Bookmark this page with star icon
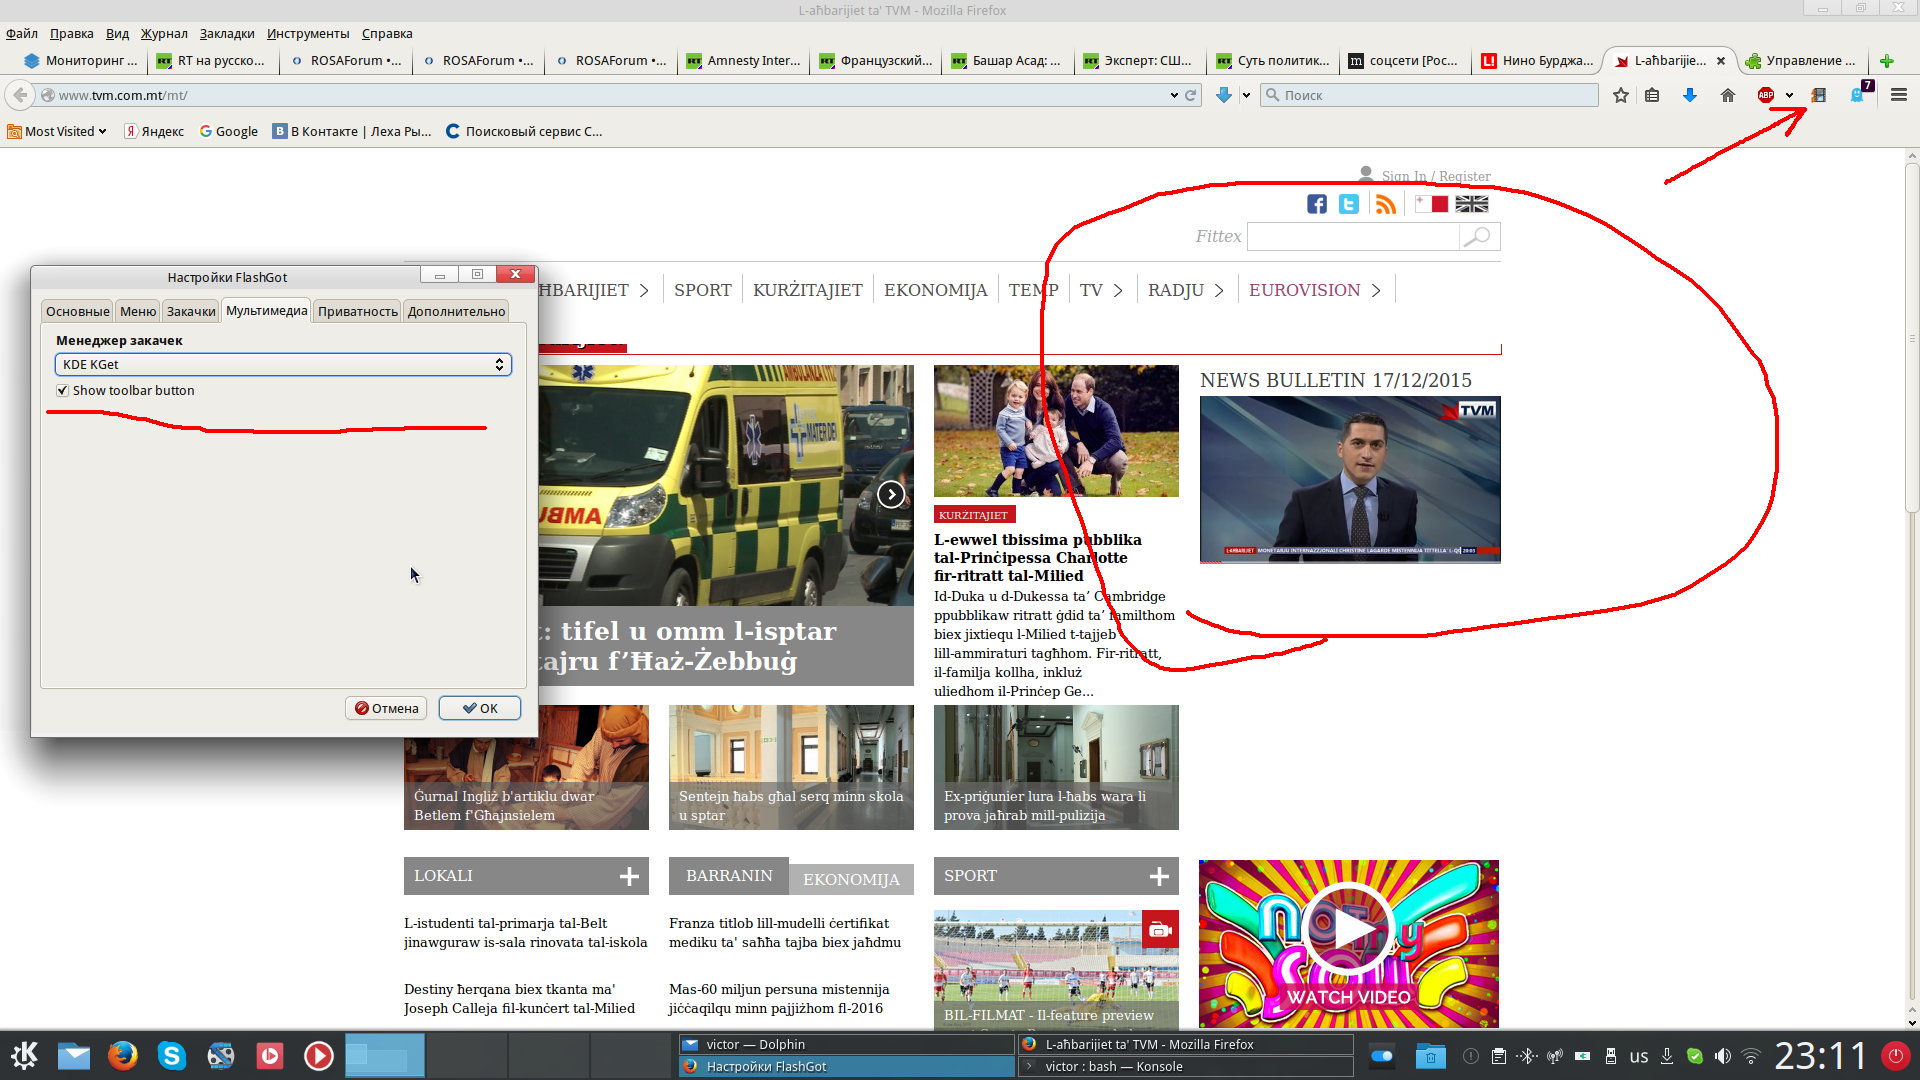Screen dimensions: 1920x1080 [x=1621, y=95]
